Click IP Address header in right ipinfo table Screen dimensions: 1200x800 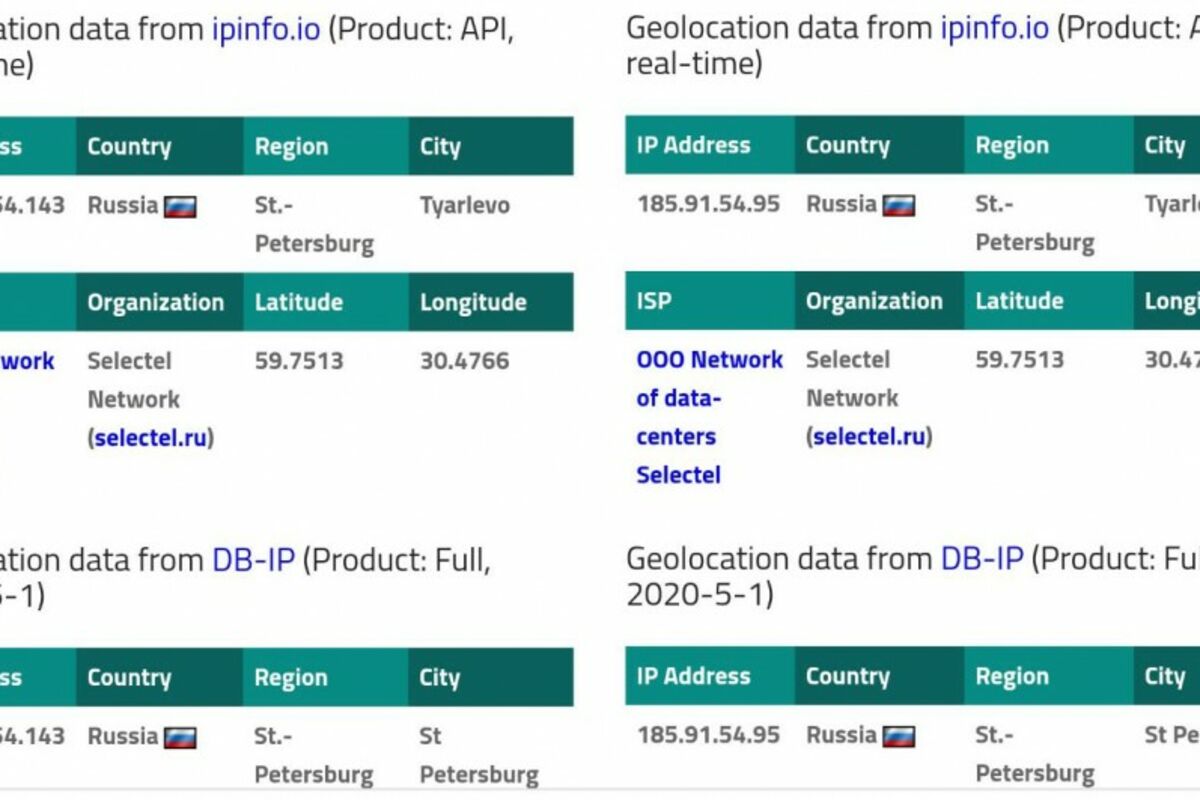coord(693,145)
